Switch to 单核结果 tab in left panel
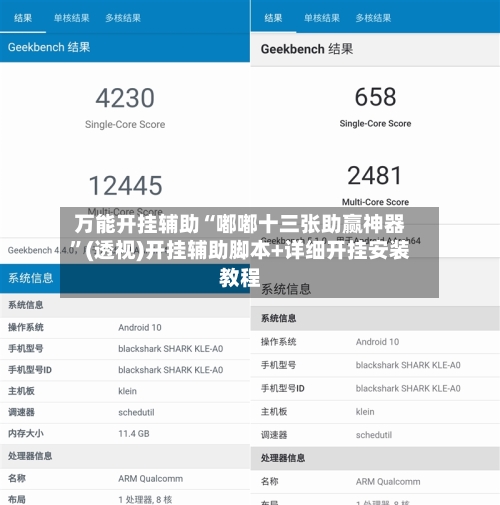The image size is (500, 505). [71, 18]
